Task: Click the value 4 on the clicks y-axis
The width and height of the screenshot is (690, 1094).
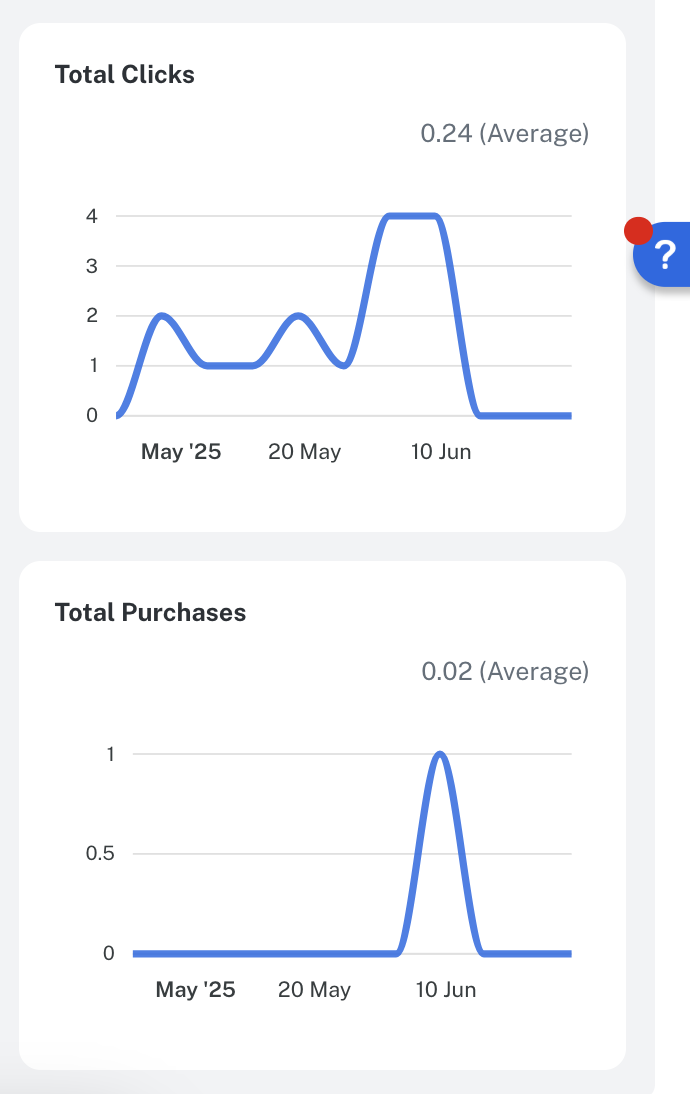Action: point(92,215)
